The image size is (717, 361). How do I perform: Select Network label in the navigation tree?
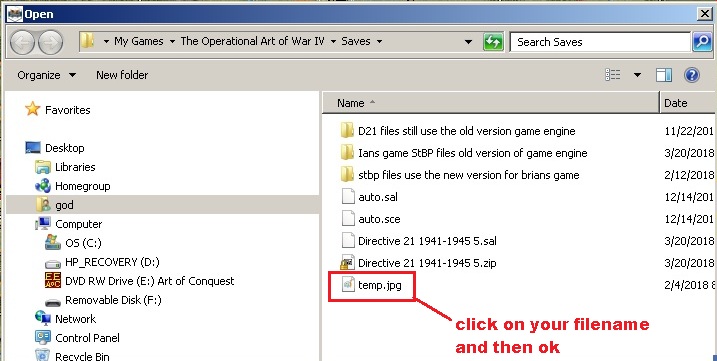[x=75, y=319]
